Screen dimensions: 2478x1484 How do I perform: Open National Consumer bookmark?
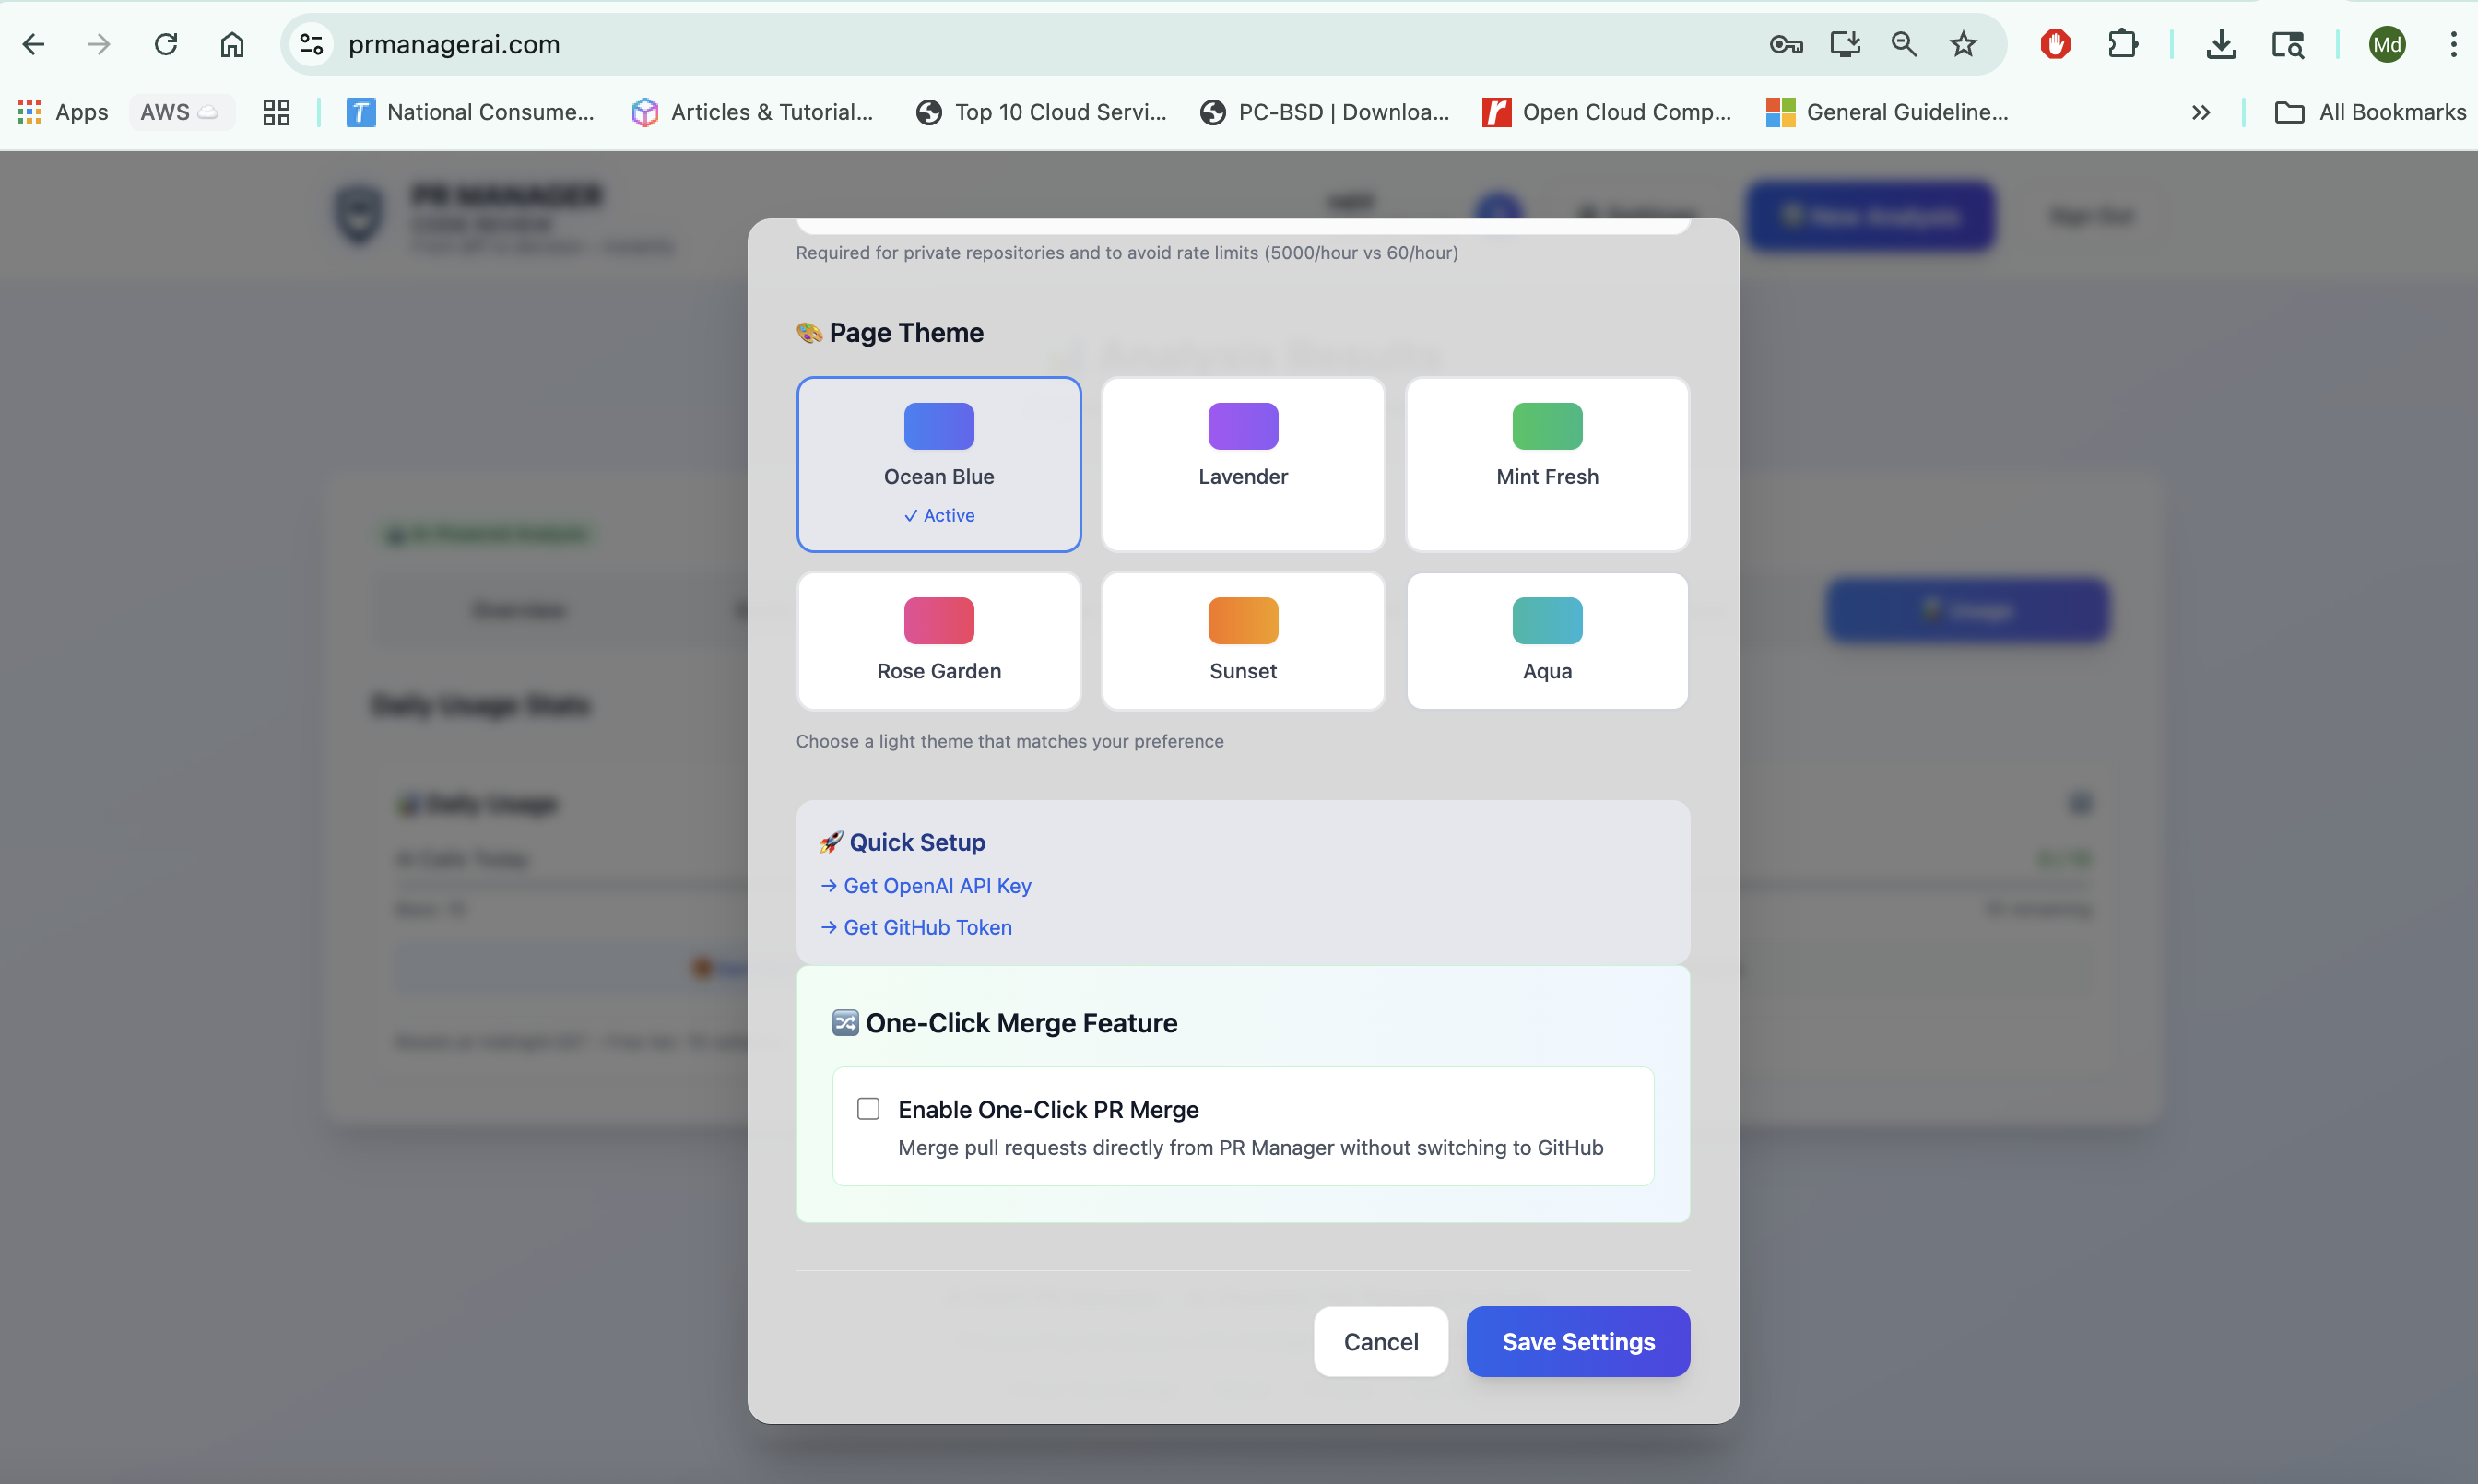click(x=470, y=112)
